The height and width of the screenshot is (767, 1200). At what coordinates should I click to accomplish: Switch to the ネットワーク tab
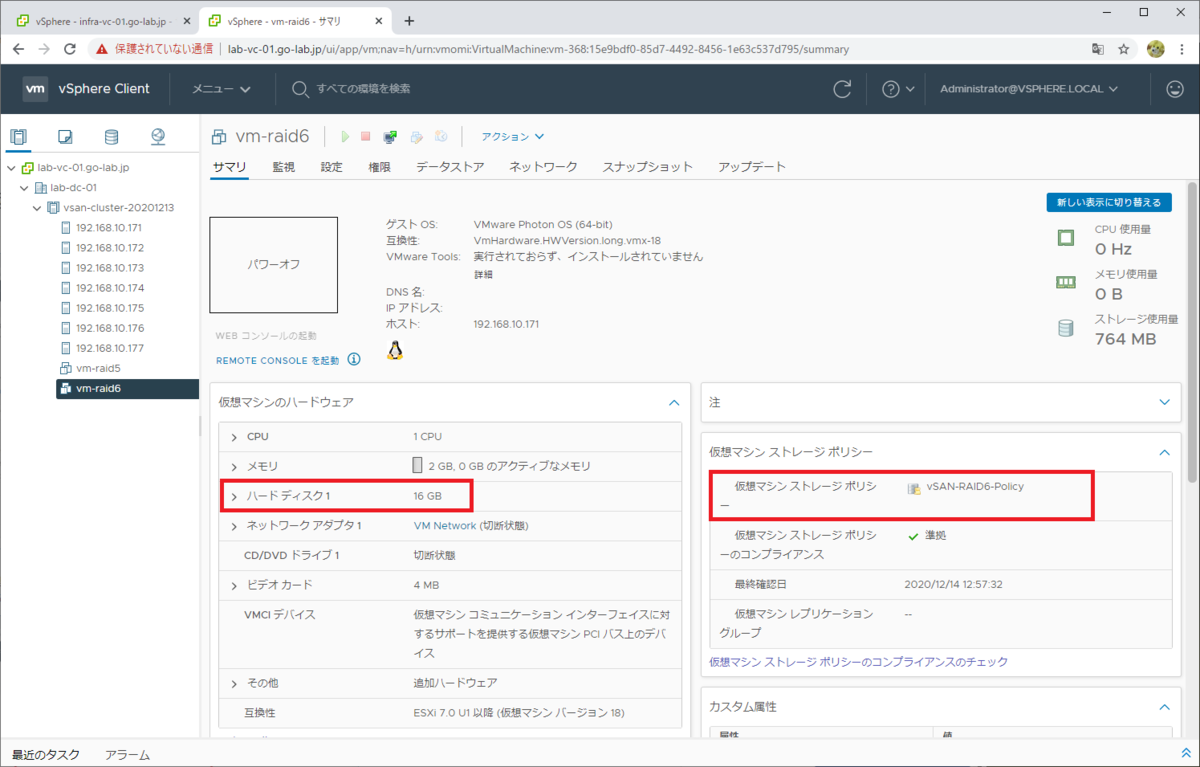[x=543, y=167]
